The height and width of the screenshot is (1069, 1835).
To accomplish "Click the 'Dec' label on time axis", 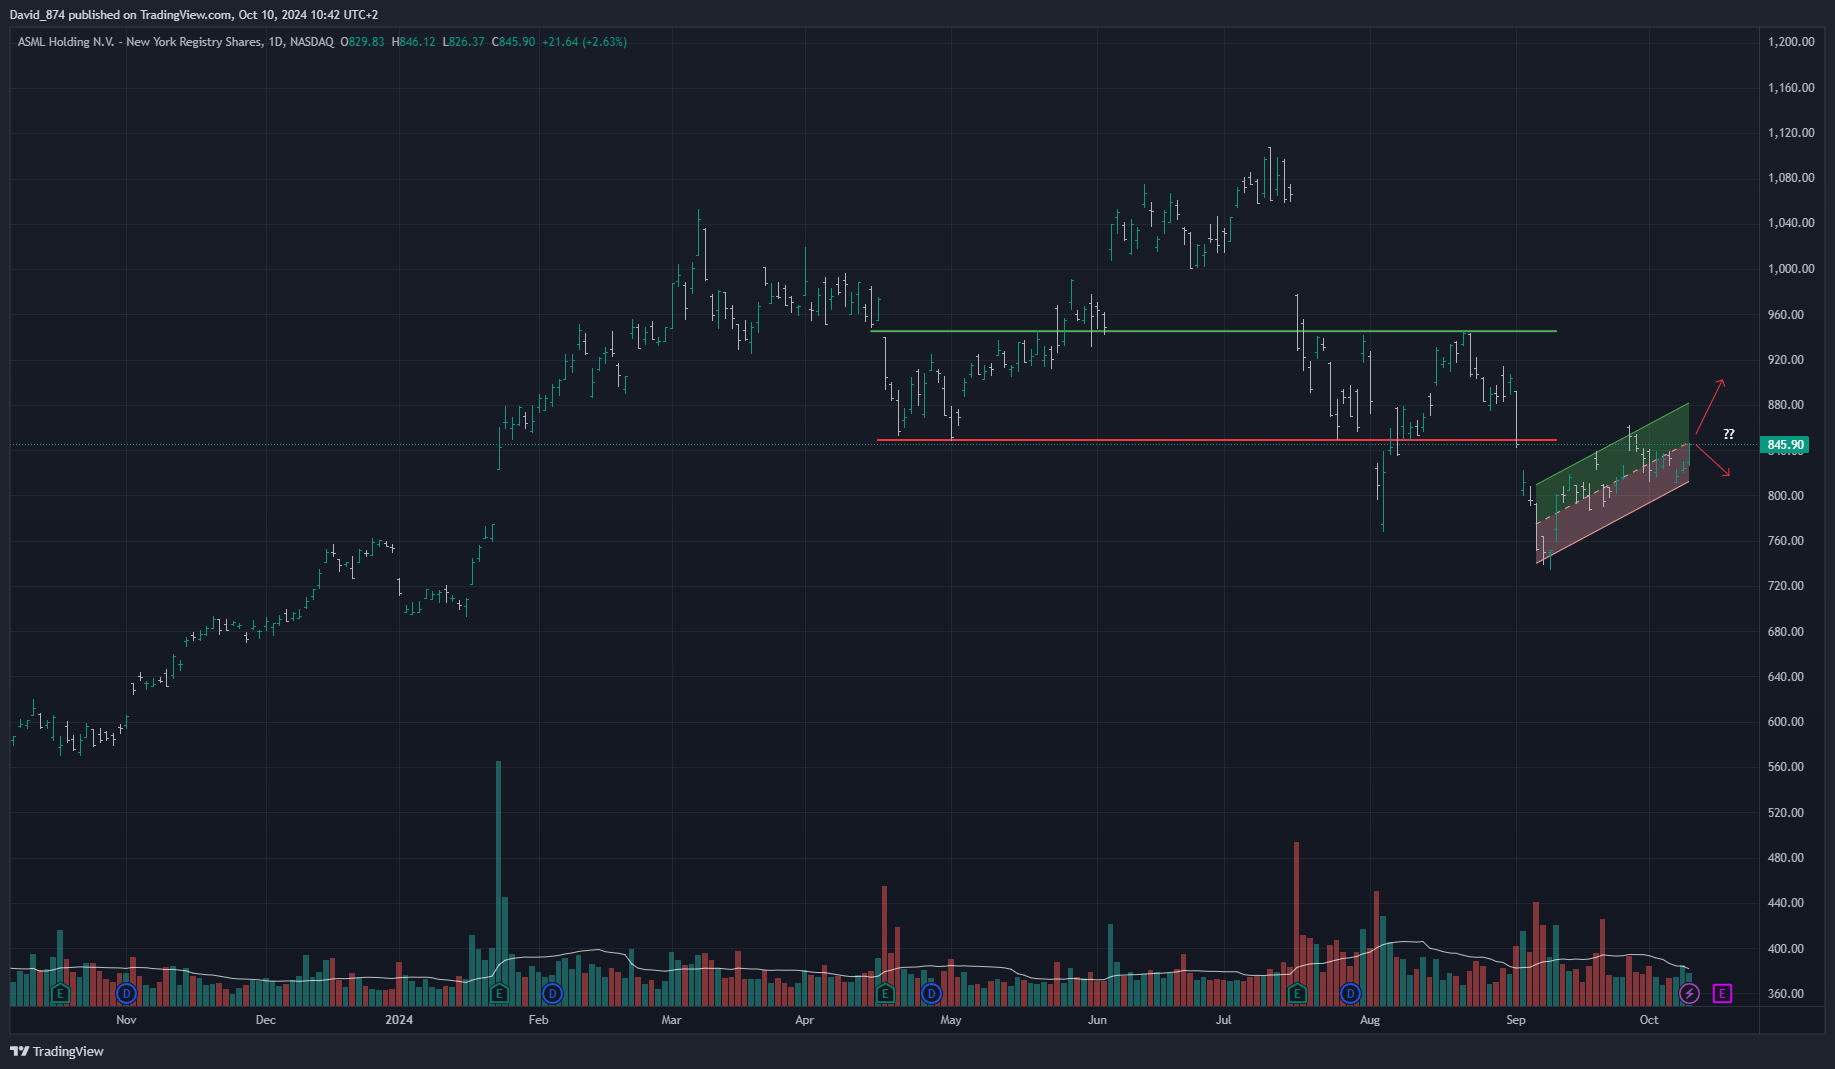I will tap(265, 1020).
